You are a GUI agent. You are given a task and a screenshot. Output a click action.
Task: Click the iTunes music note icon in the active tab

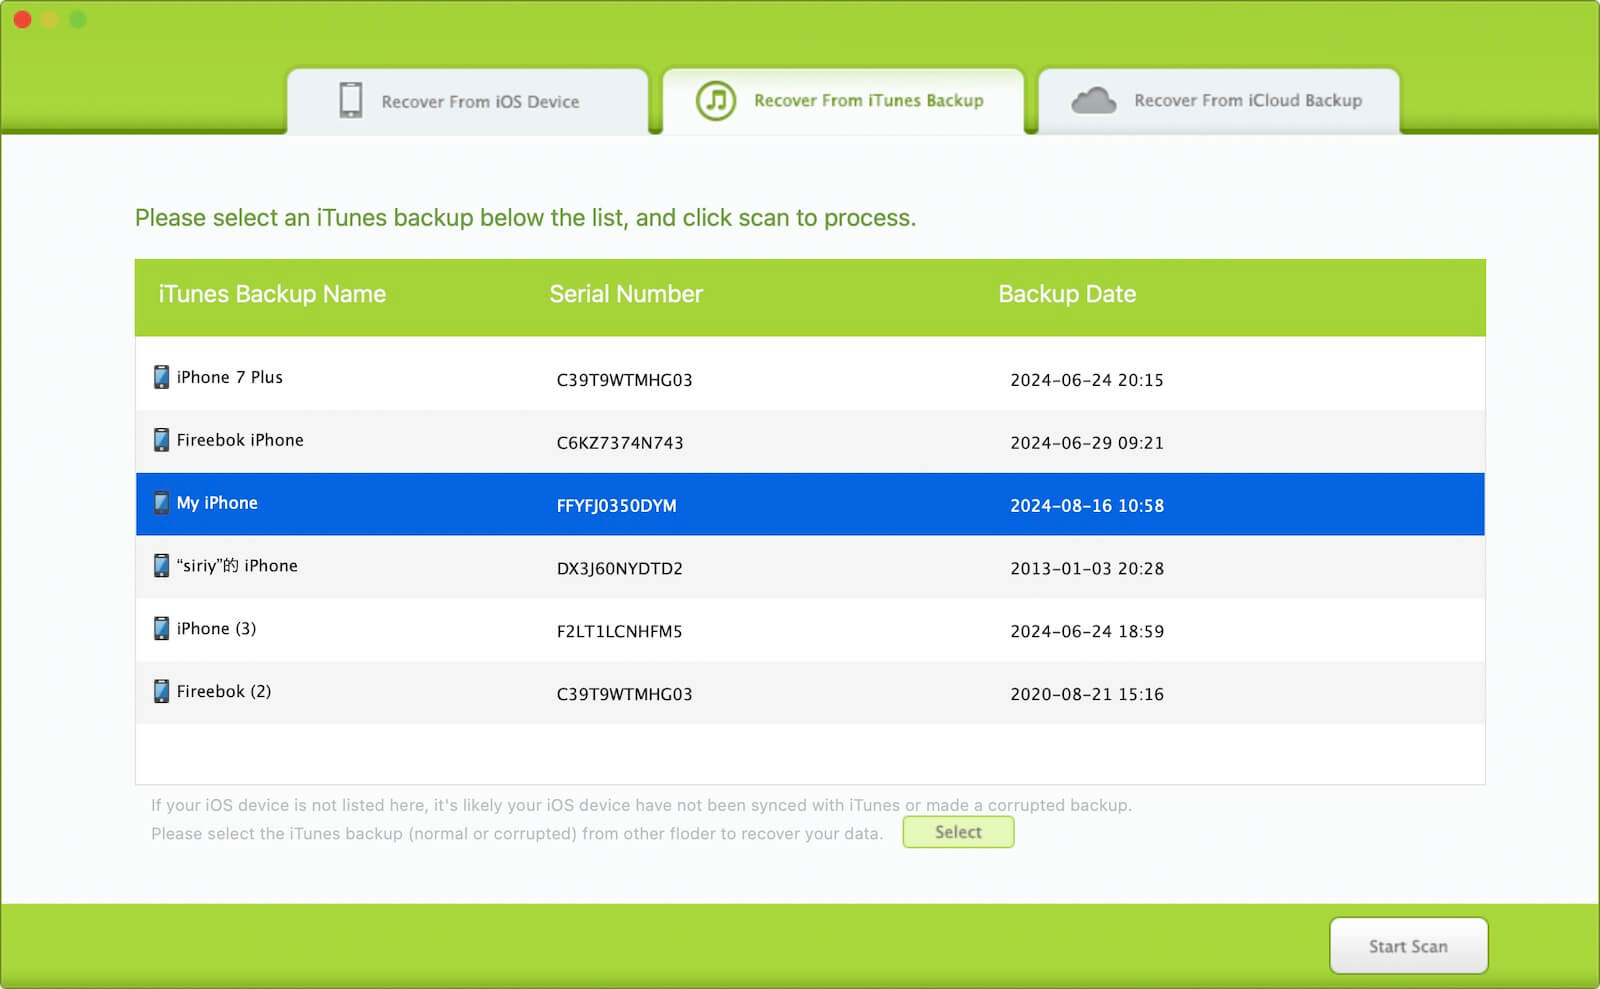(716, 100)
